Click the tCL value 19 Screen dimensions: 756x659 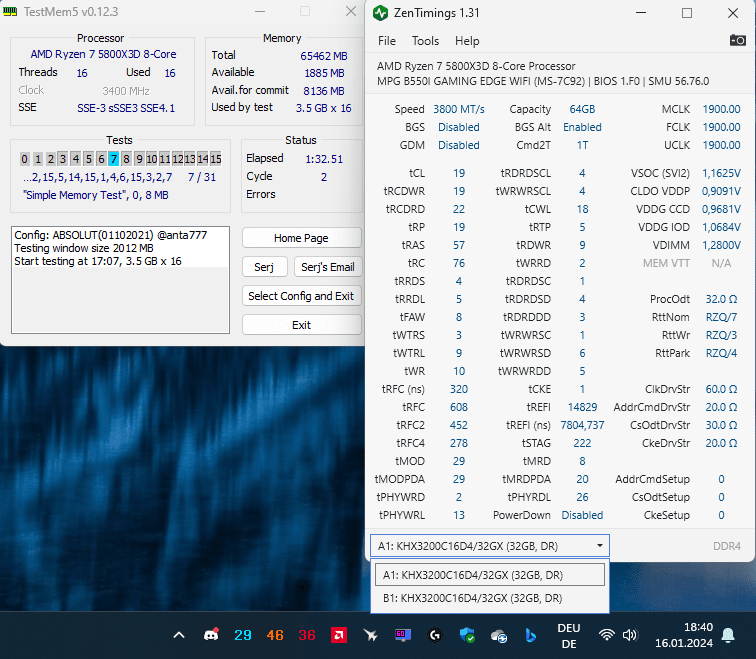(459, 173)
